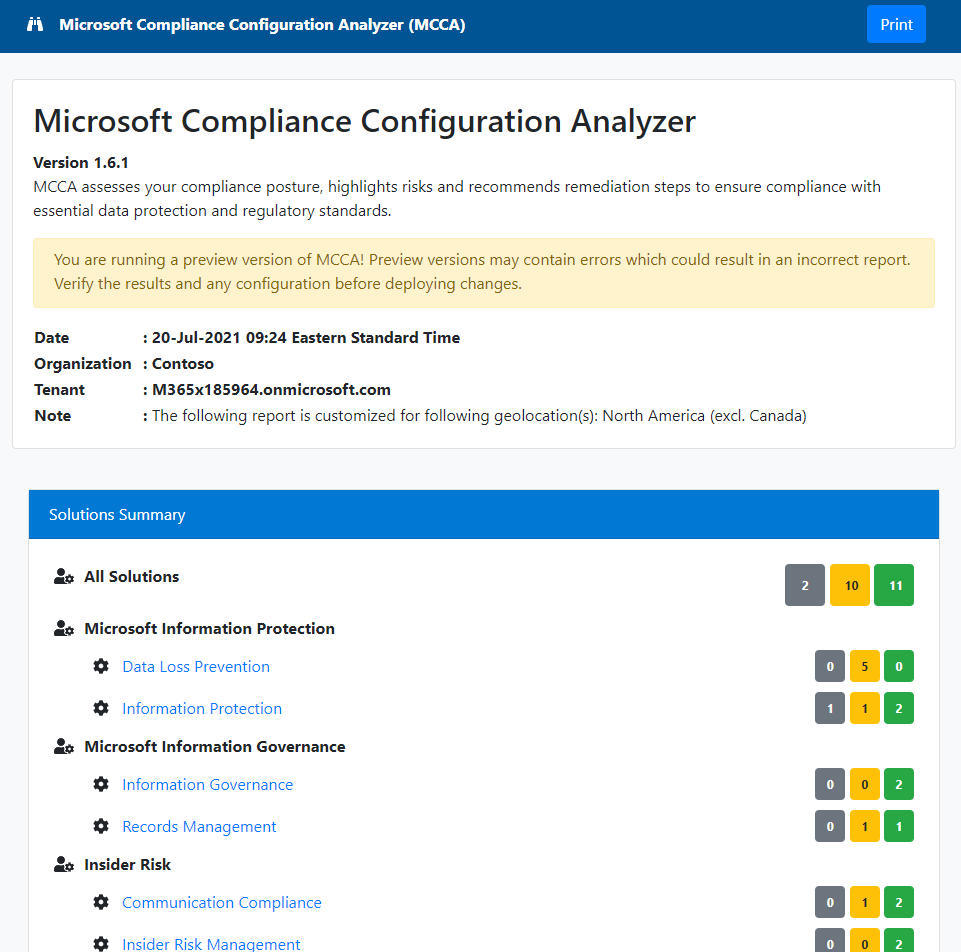This screenshot has width=961, height=952.
Task: Click the Solutions Summary header
Action: point(484,514)
